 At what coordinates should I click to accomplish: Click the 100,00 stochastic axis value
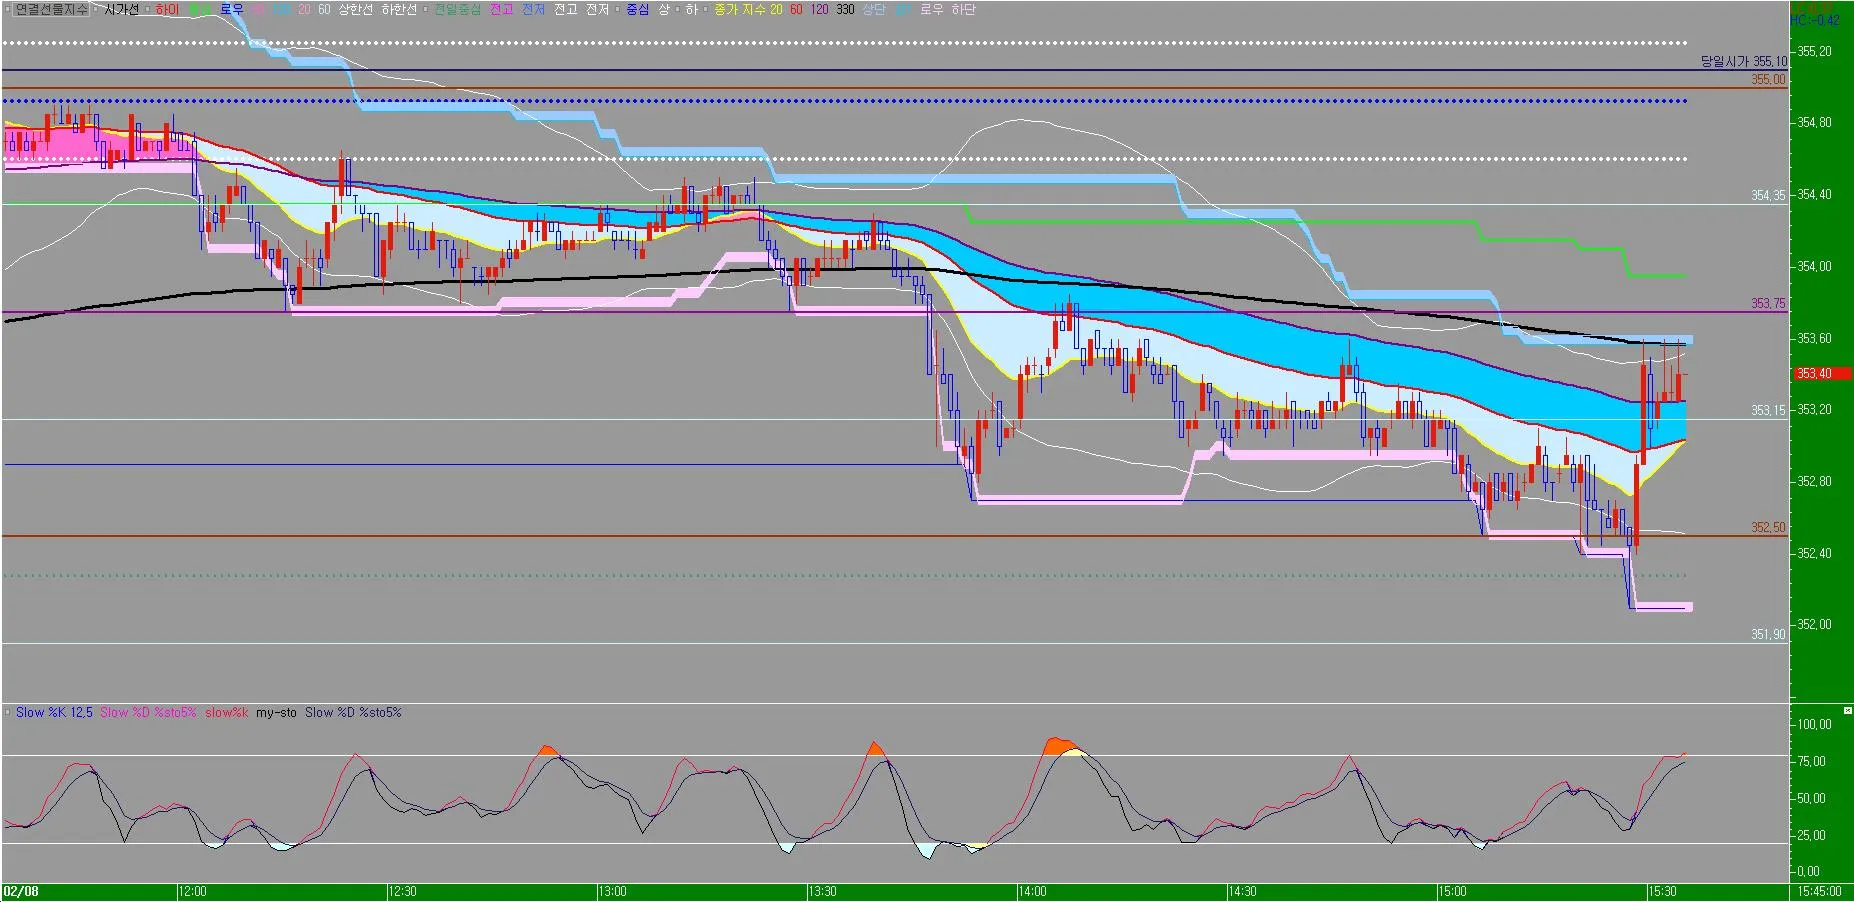pyautogui.click(x=1814, y=724)
